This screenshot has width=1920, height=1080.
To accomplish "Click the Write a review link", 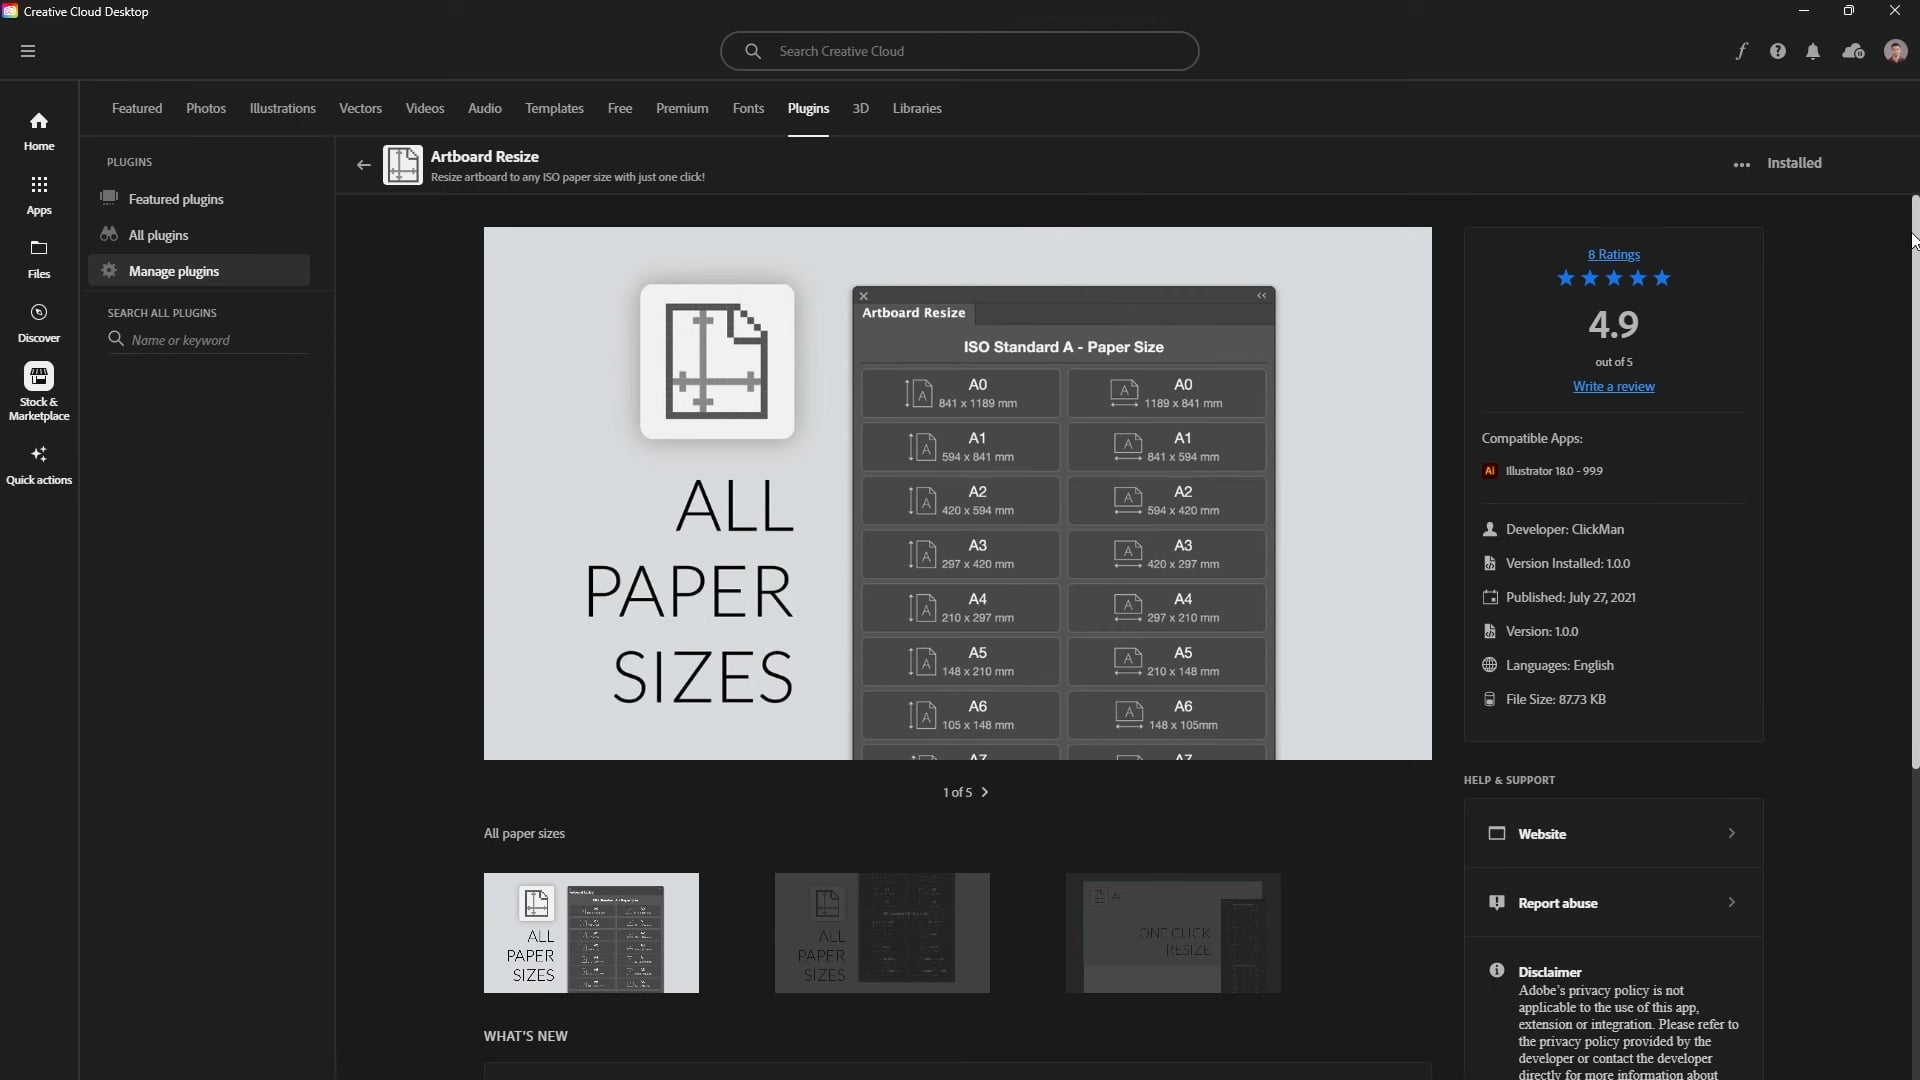I will coord(1614,386).
